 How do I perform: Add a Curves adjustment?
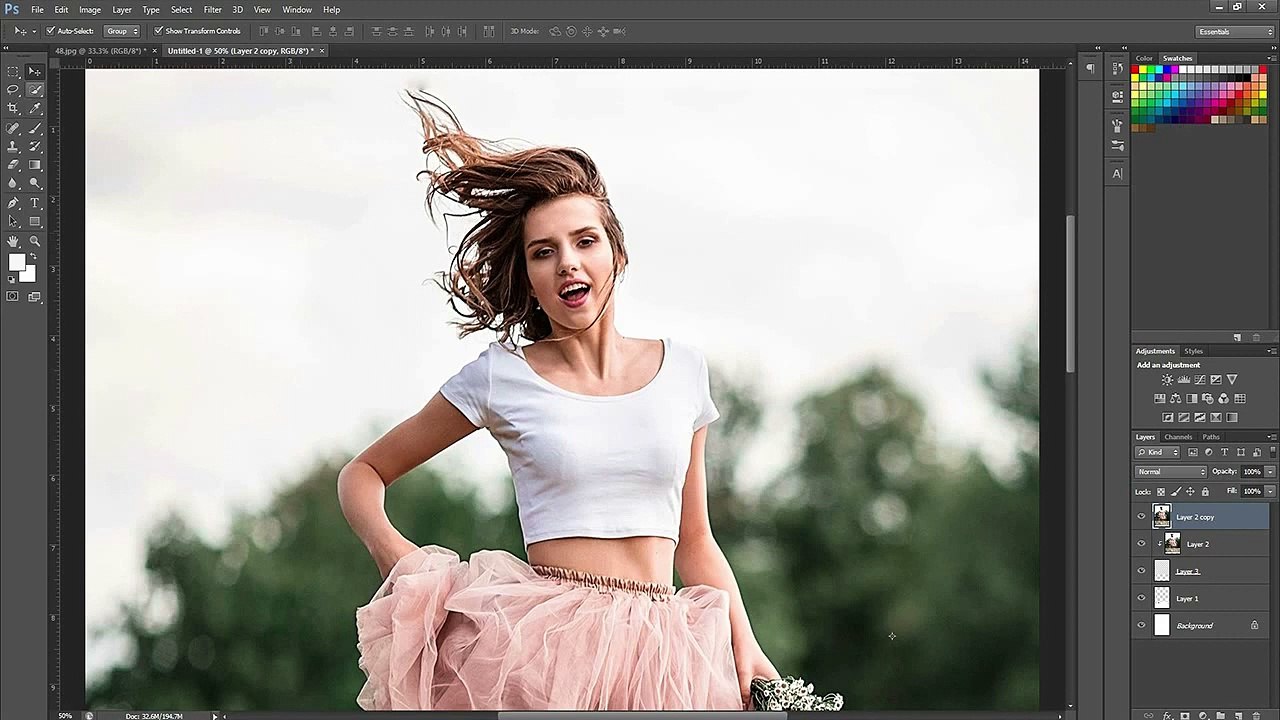[1200, 380]
